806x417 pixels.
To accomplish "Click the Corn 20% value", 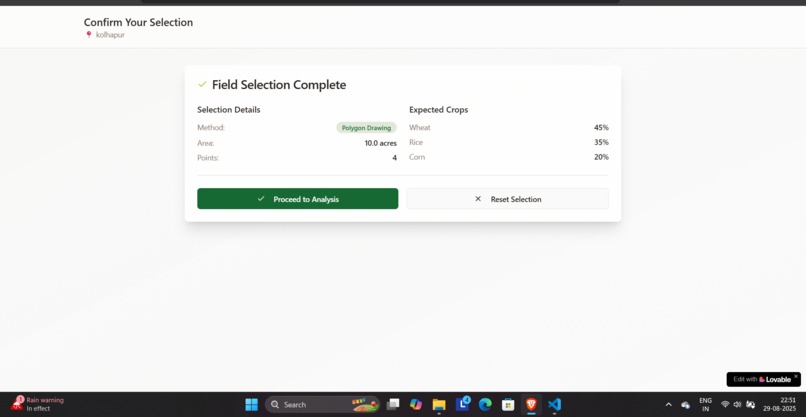I will pyautogui.click(x=601, y=157).
